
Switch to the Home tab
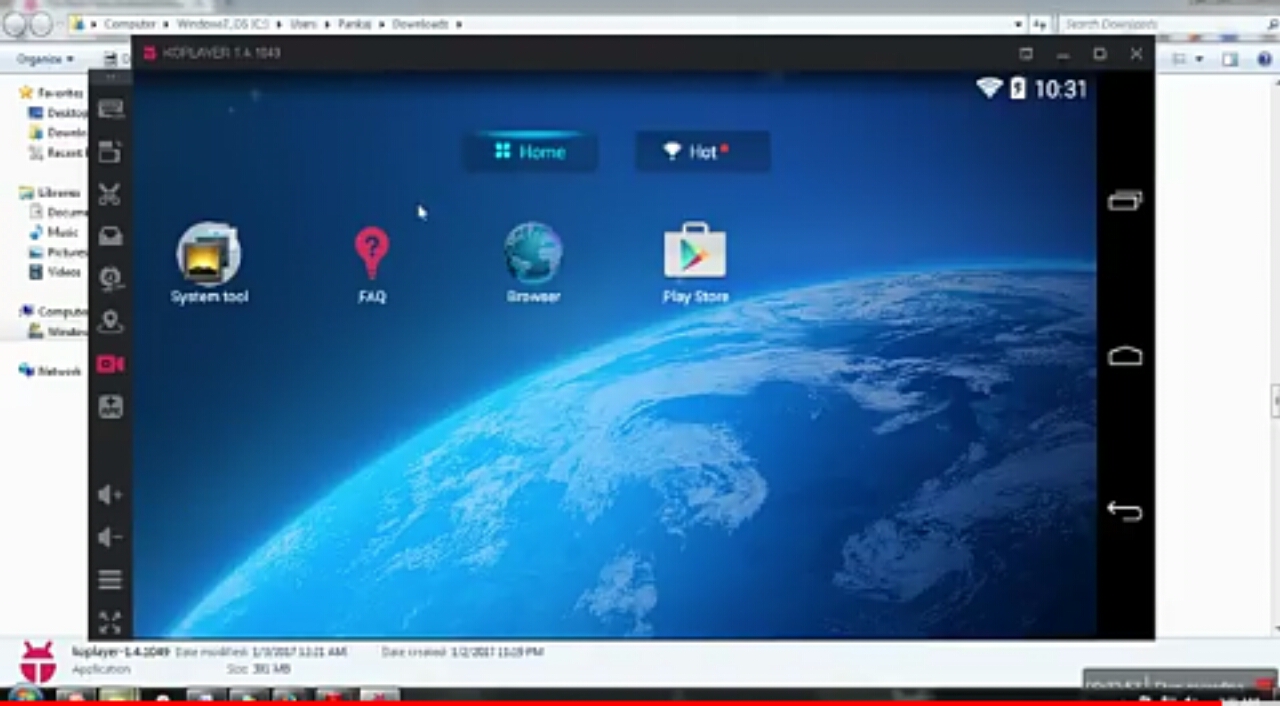(530, 152)
